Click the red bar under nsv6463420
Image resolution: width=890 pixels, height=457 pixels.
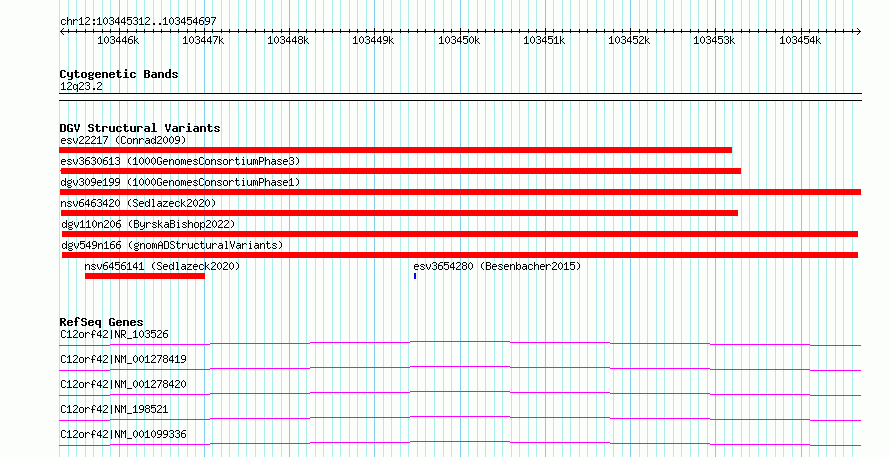pos(400,213)
